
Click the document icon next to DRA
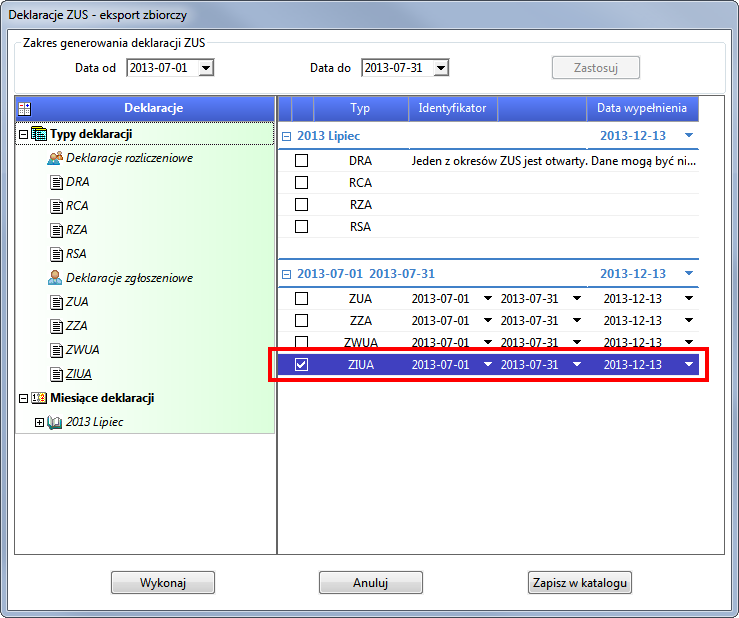[56, 182]
